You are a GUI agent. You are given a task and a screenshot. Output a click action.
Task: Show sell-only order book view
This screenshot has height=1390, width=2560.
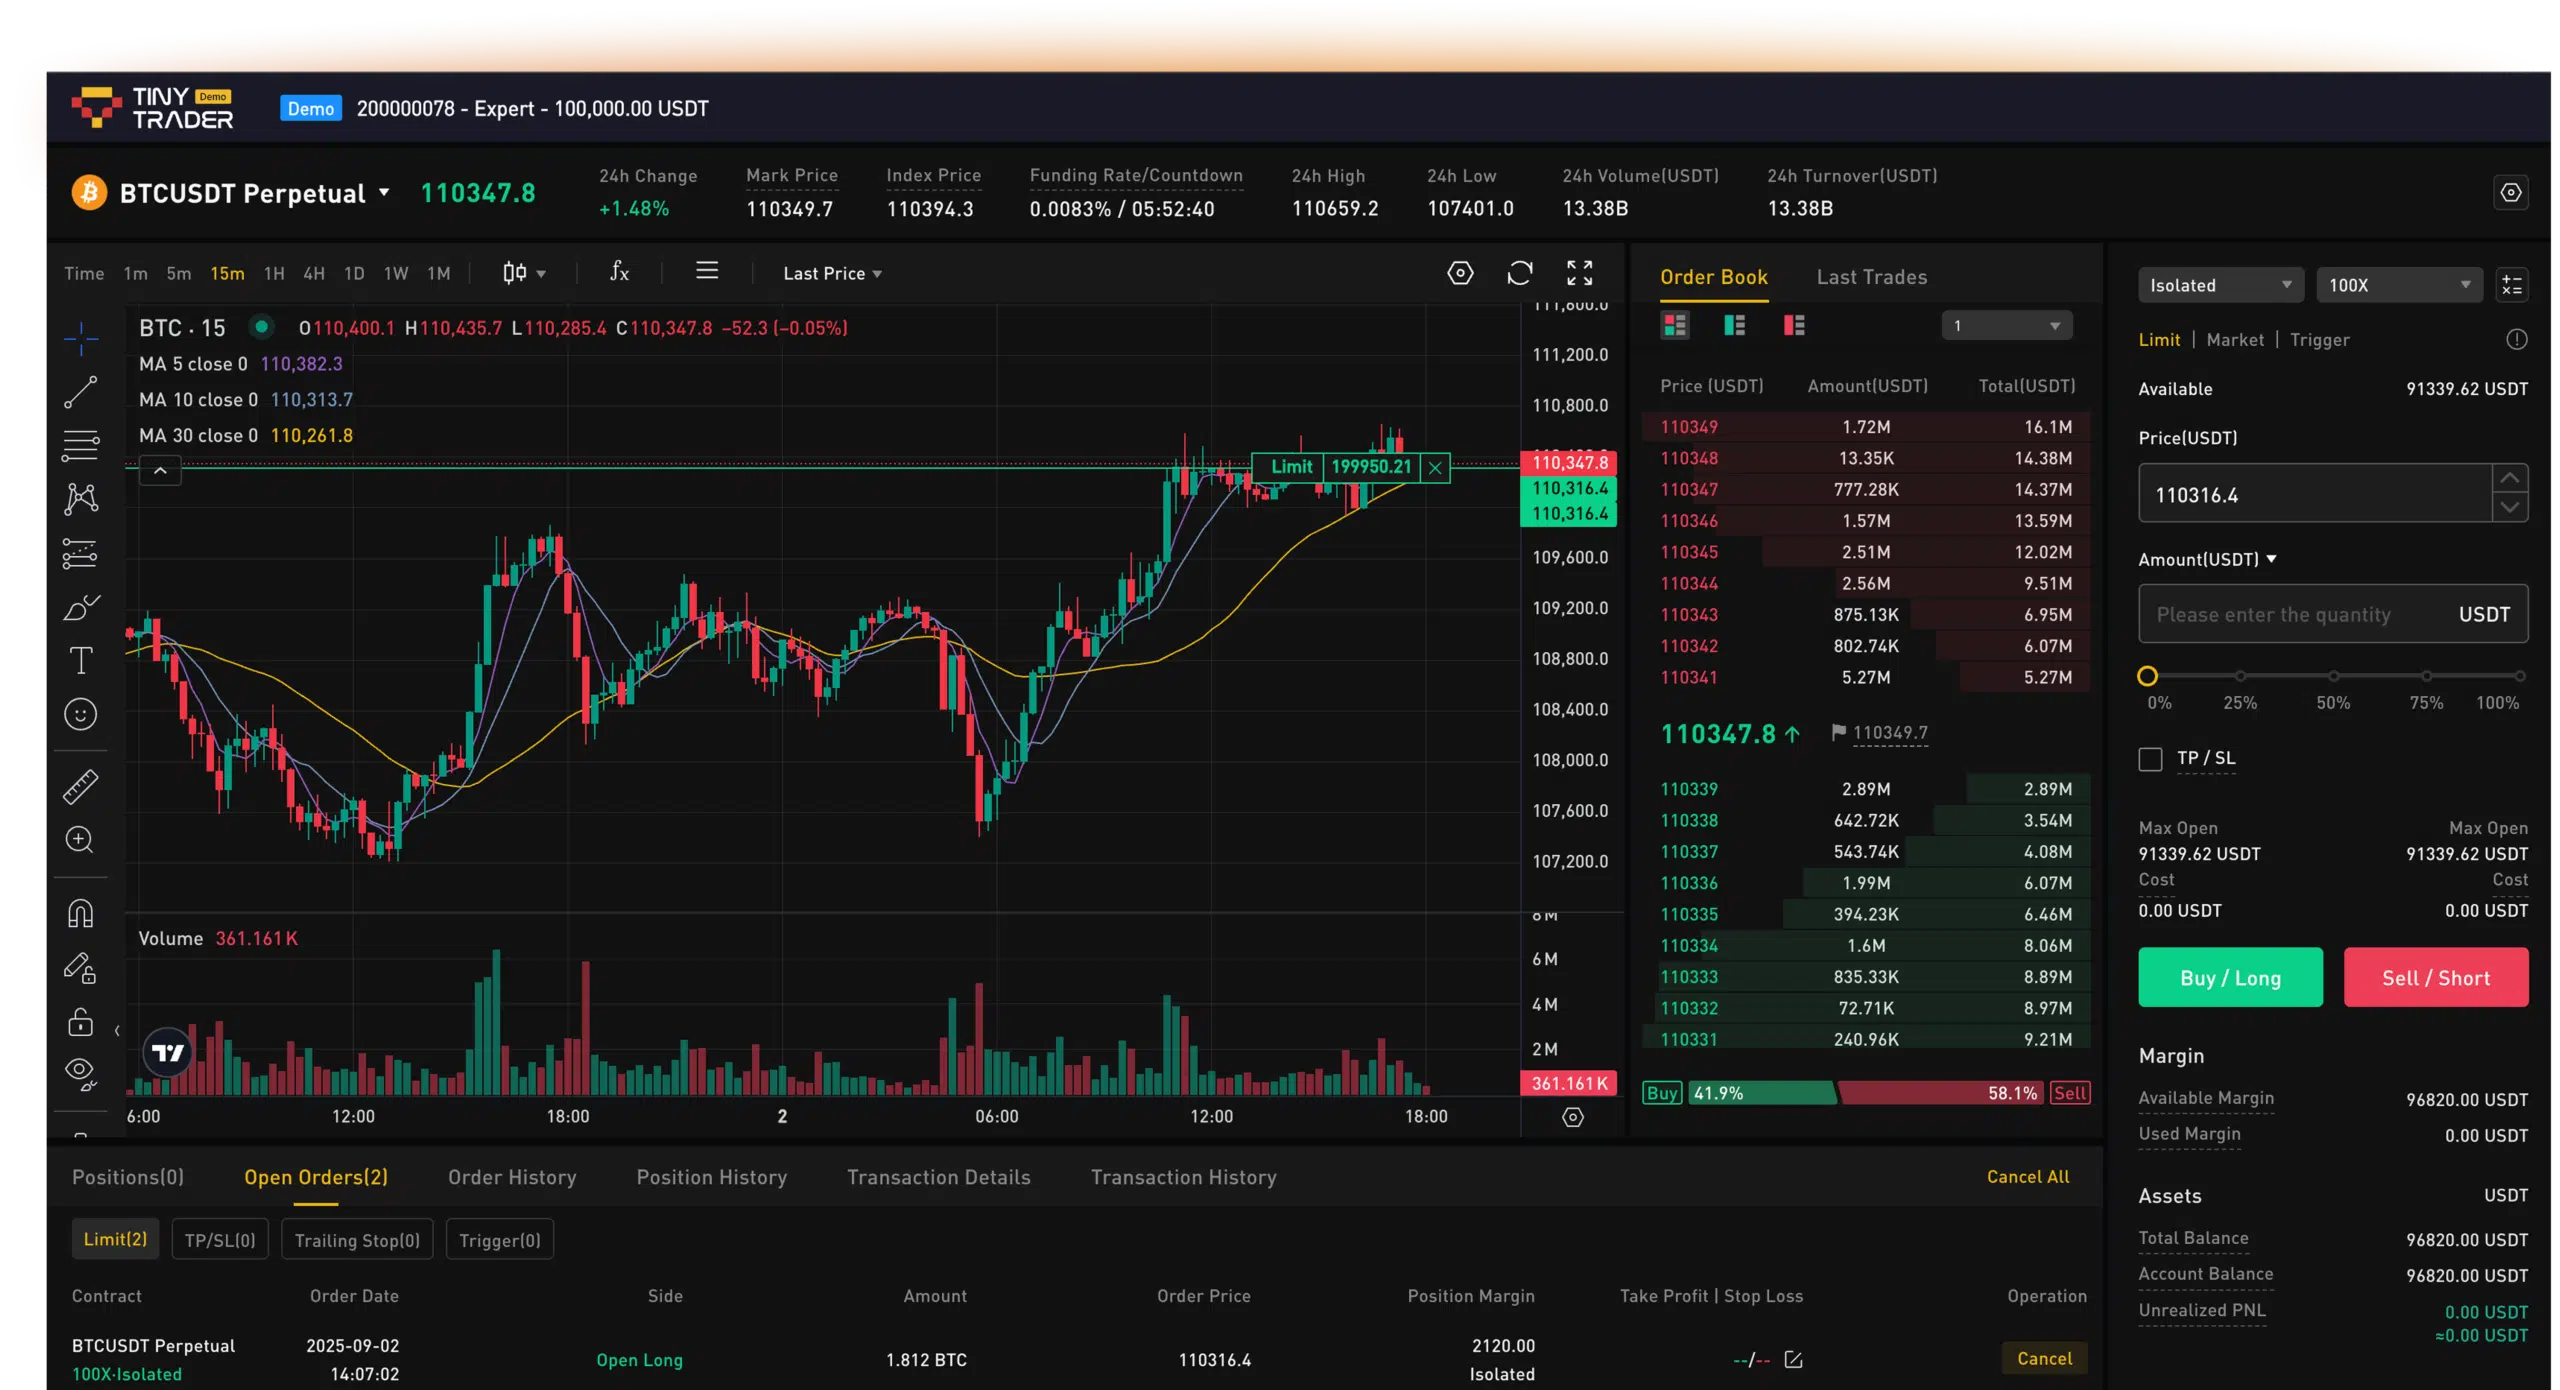pos(1794,325)
